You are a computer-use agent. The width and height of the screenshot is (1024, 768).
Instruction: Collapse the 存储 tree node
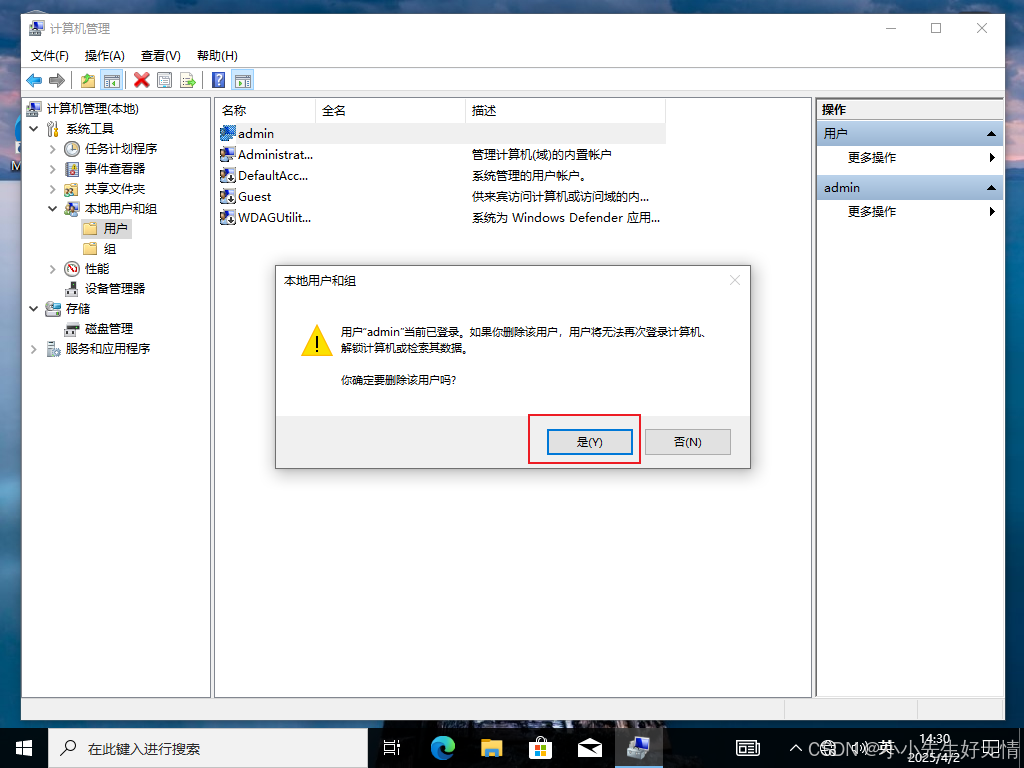pyautogui.click(x=34, y=308)
